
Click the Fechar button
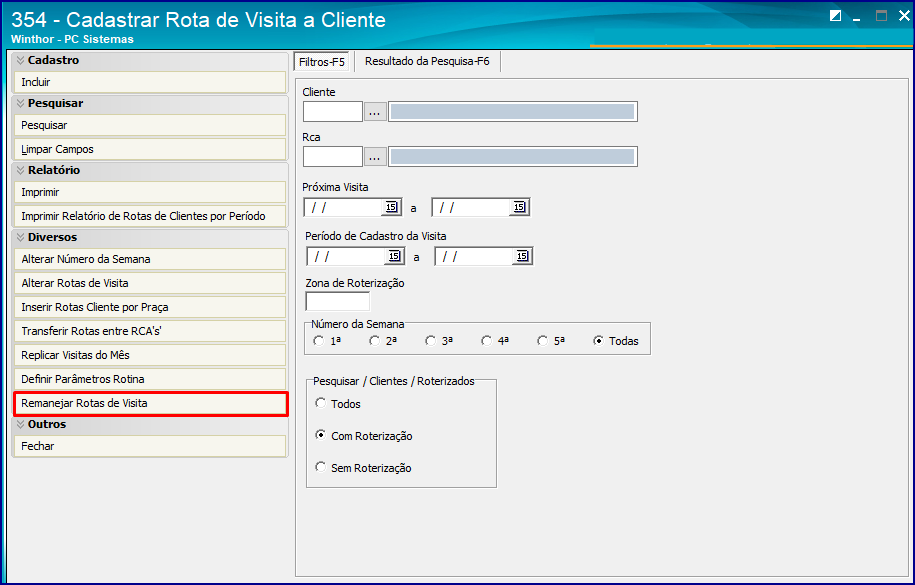click(x=150, y=446)
